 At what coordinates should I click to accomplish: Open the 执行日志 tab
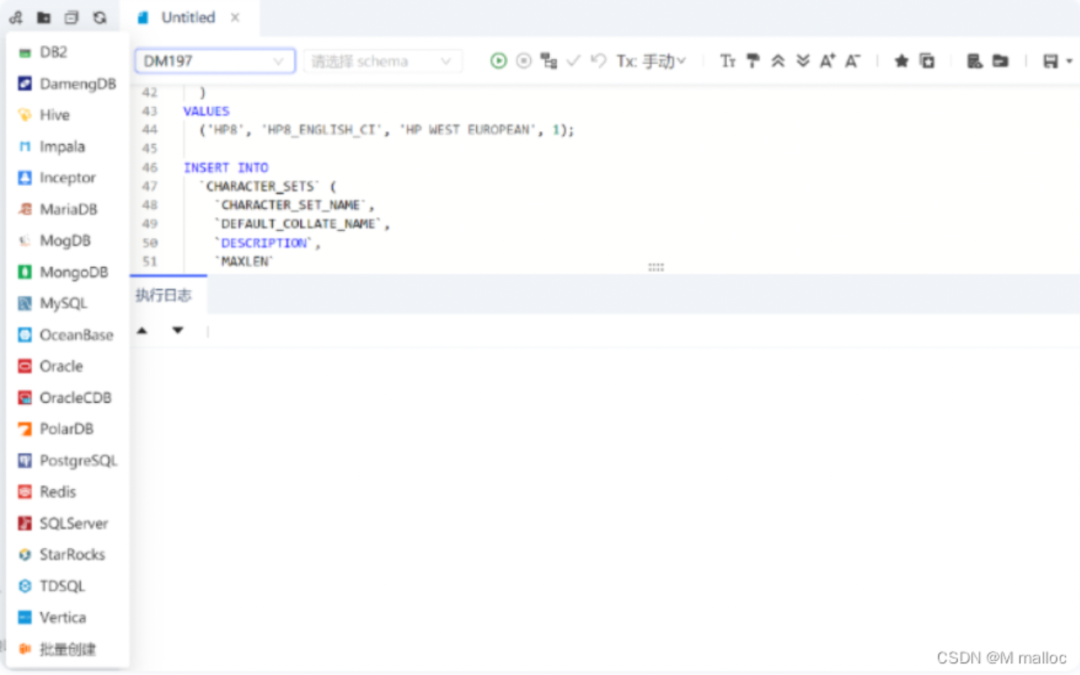164,295
